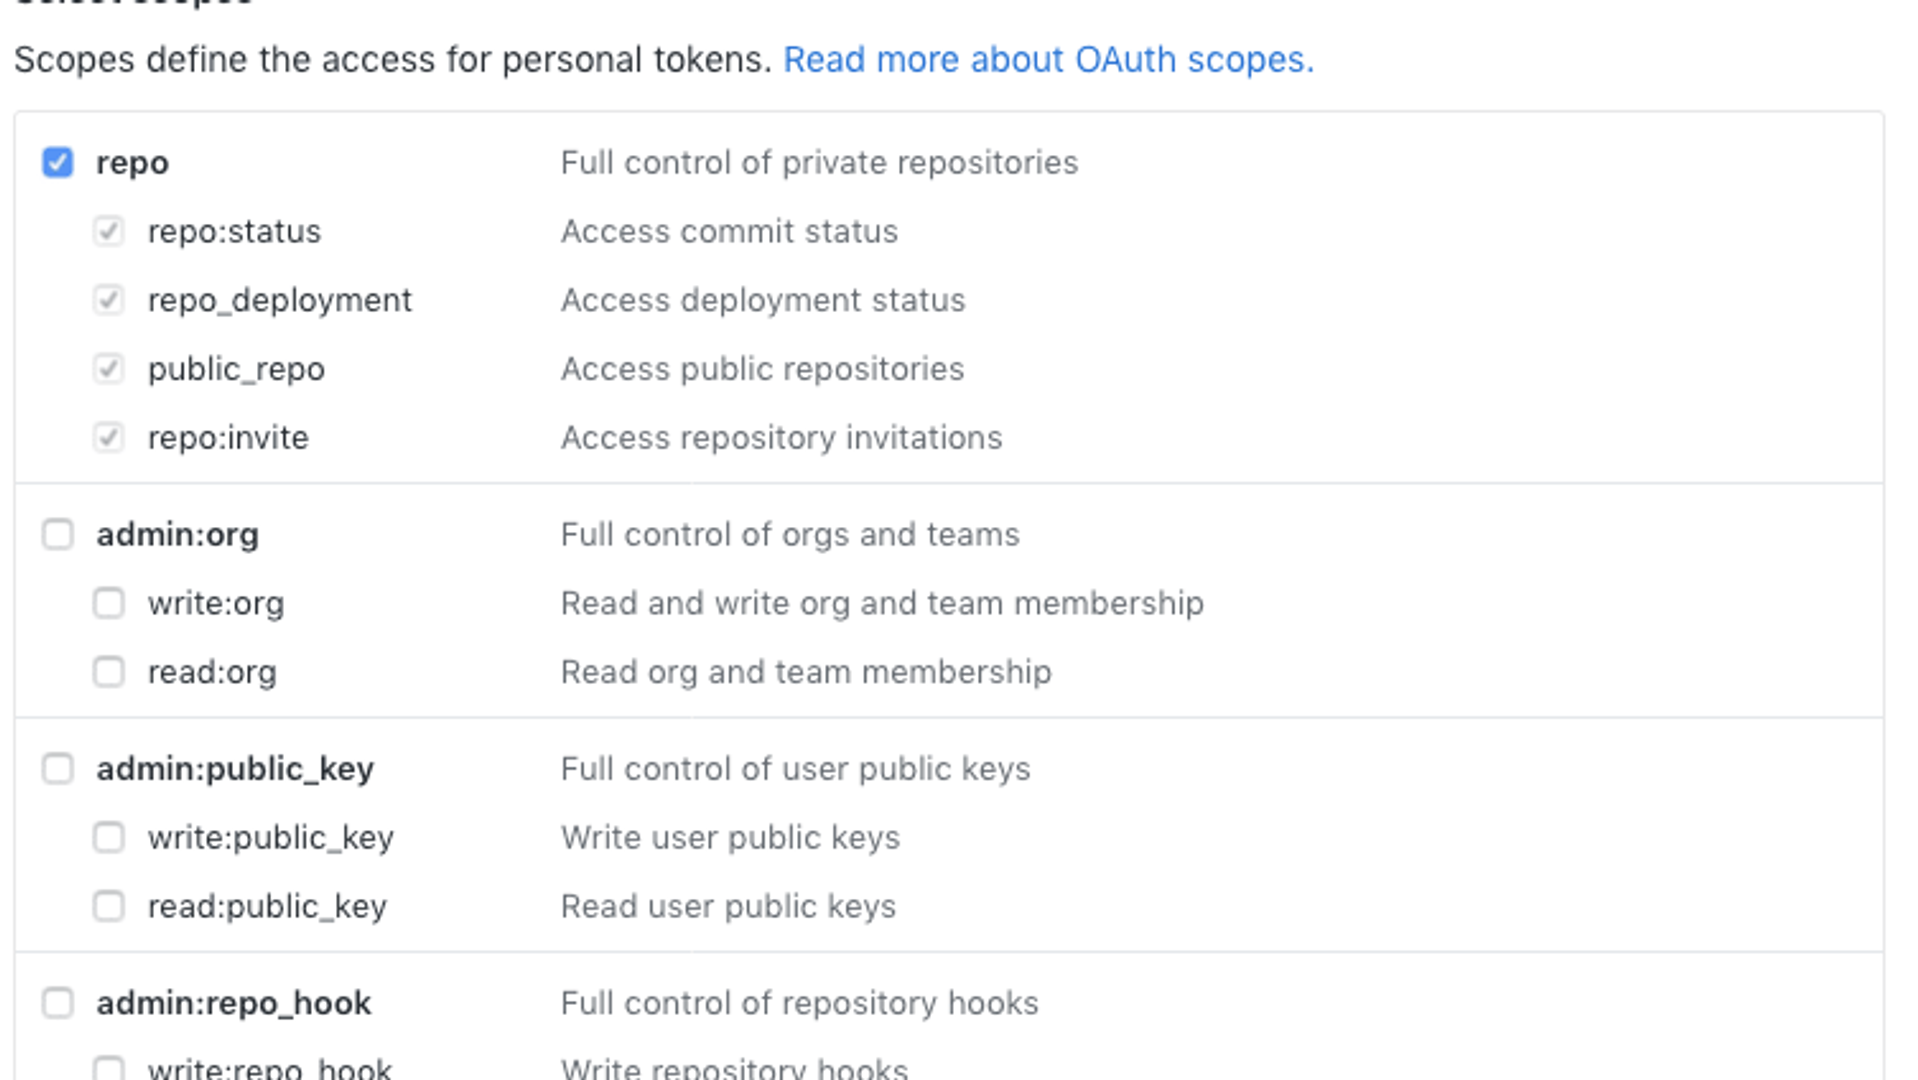Check the read:public_key scope
1918x1080 pixels.
(x=109, y=906)
